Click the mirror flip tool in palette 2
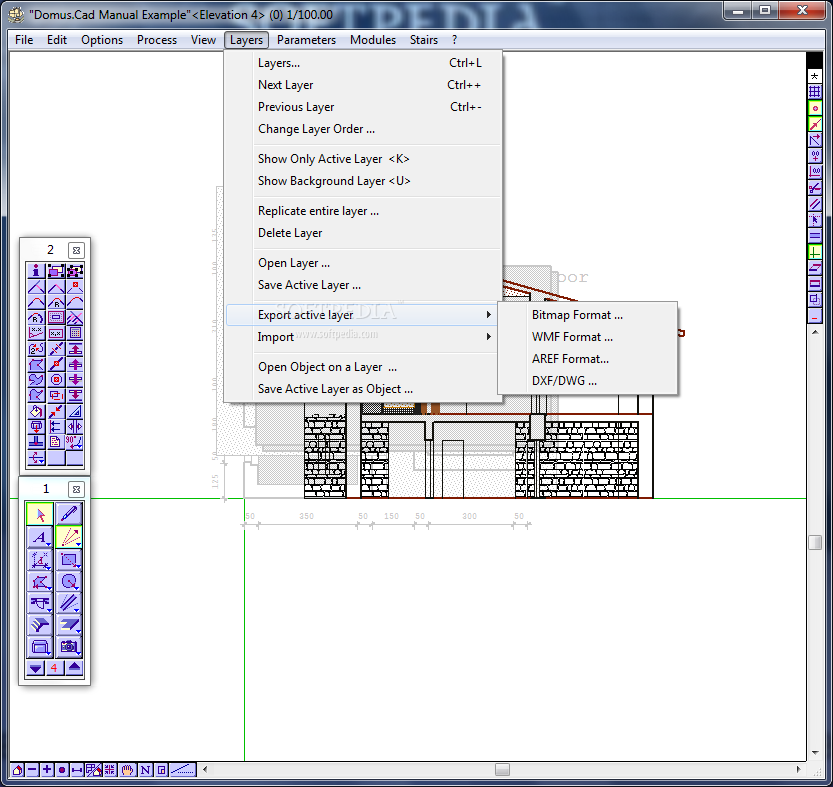 (x=75, y=427)
